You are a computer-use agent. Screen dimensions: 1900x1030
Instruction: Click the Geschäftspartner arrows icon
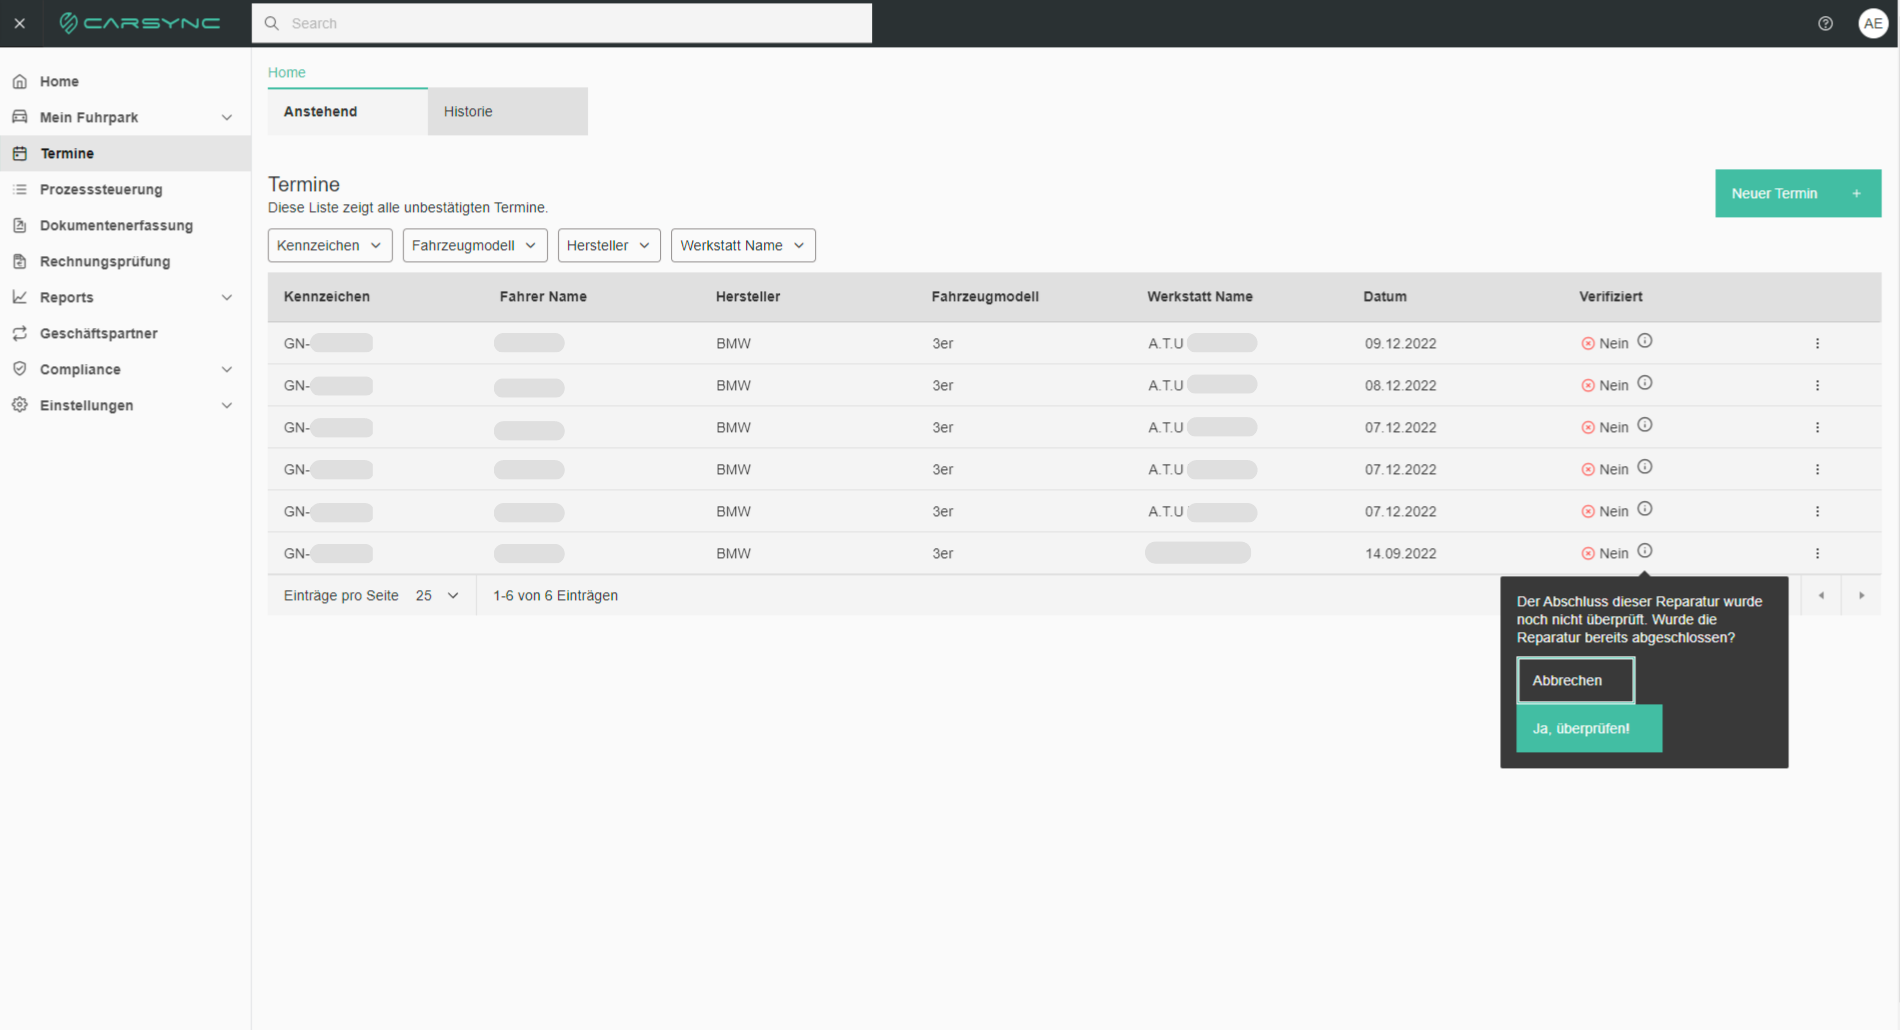(x=20, y=333)
